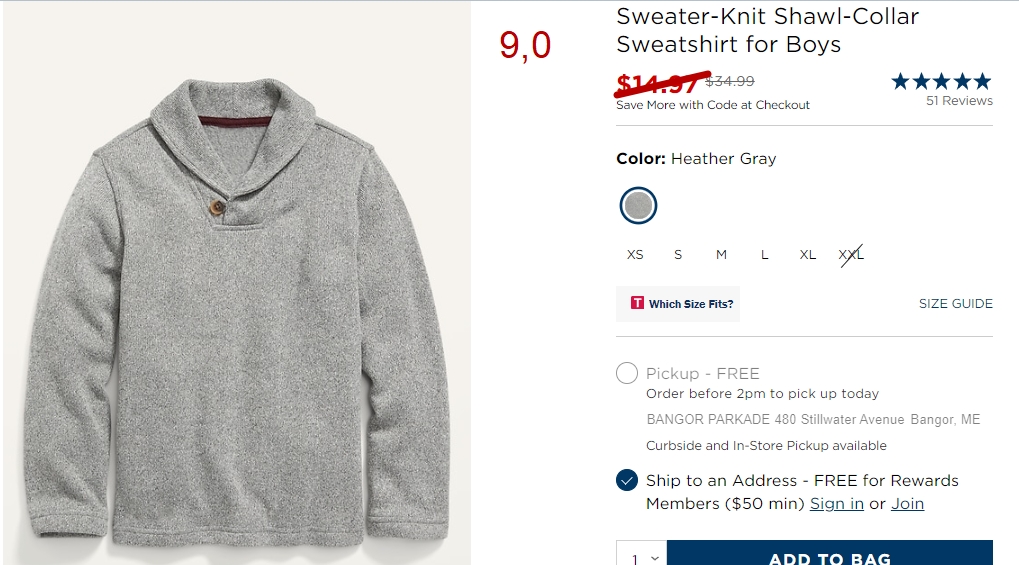The image size is (1019, 565).
Task: Select the Pickup - FREE radio option
Action: click(626, 373)
